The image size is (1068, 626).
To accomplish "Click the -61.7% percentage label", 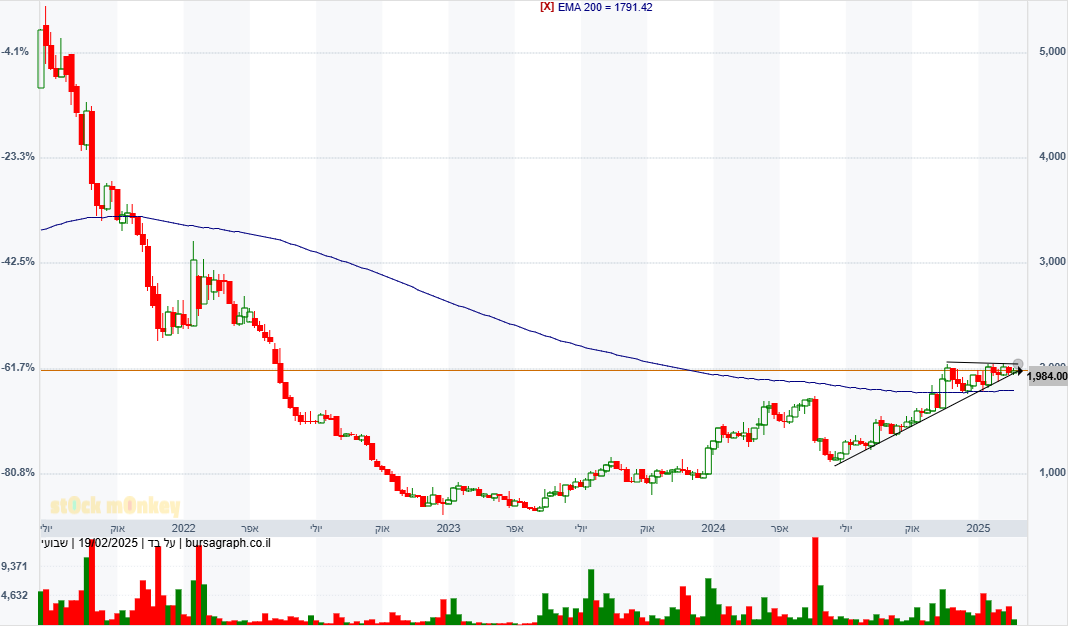I will (x=18, y=367).
